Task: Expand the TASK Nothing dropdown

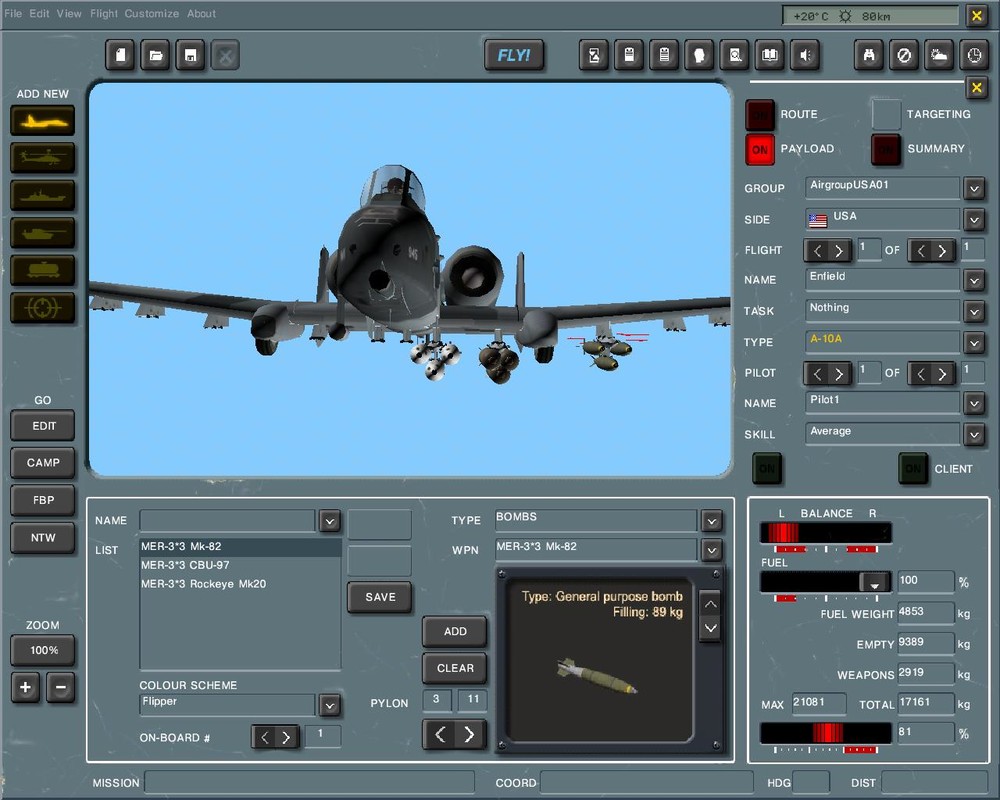Action: tap(974, 311)
